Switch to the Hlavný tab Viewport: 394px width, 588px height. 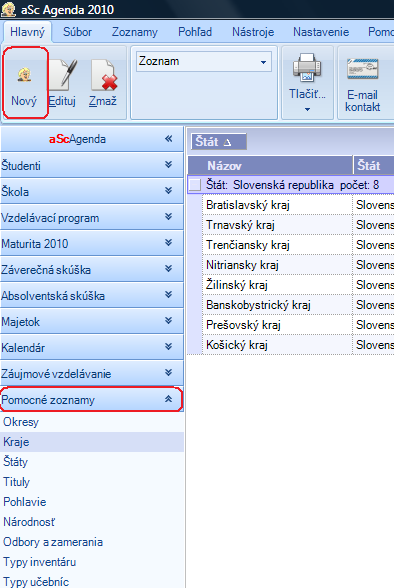[27, 32]
